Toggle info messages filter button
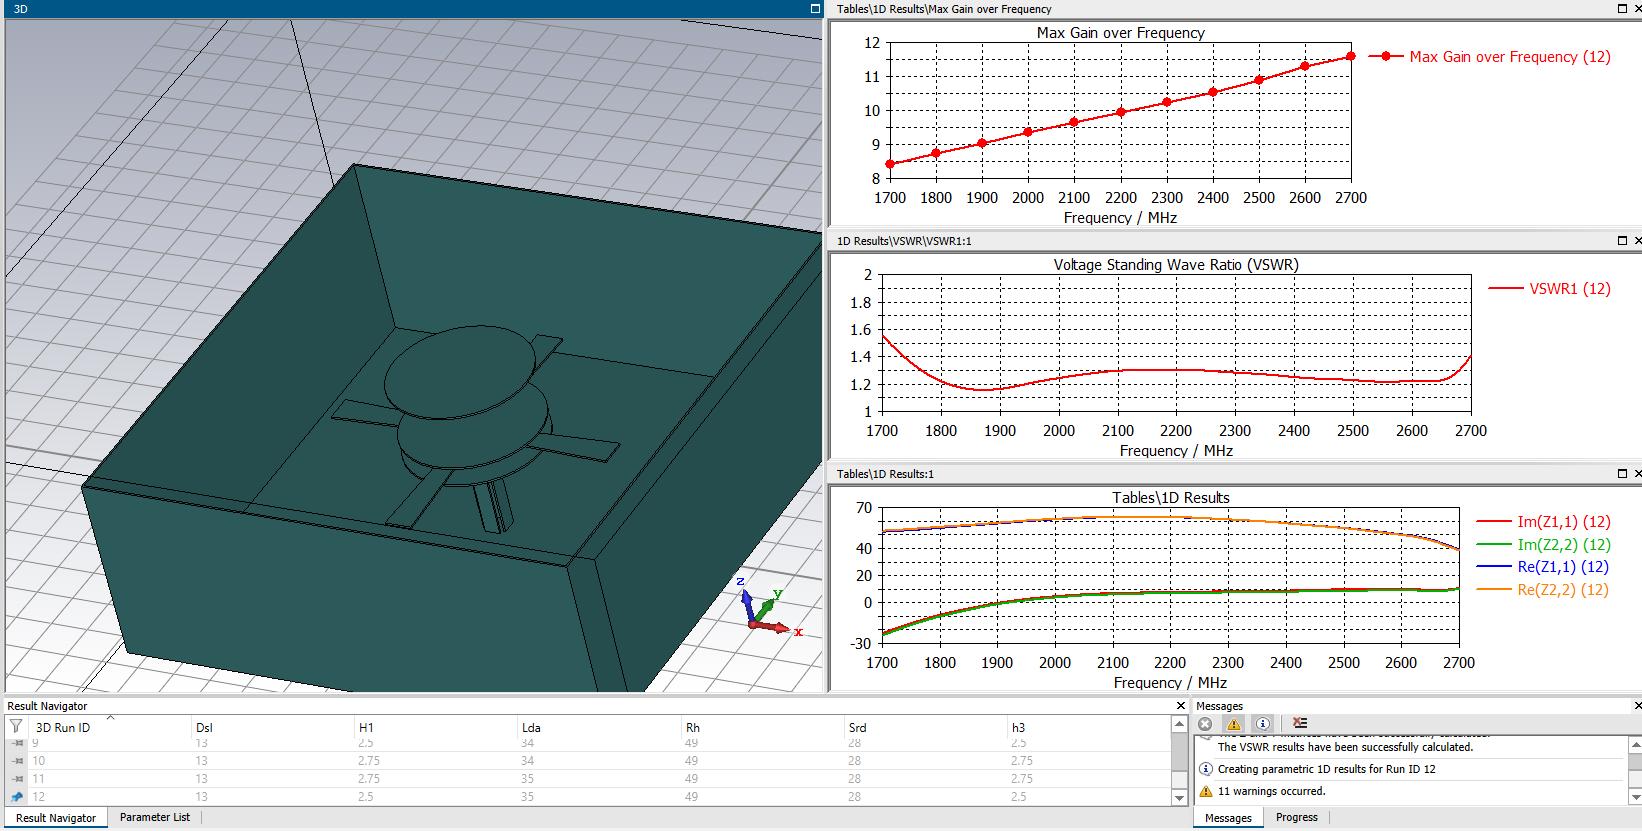The height and width of the screenshot is (831, 1642). click(x=1263, y=724)
